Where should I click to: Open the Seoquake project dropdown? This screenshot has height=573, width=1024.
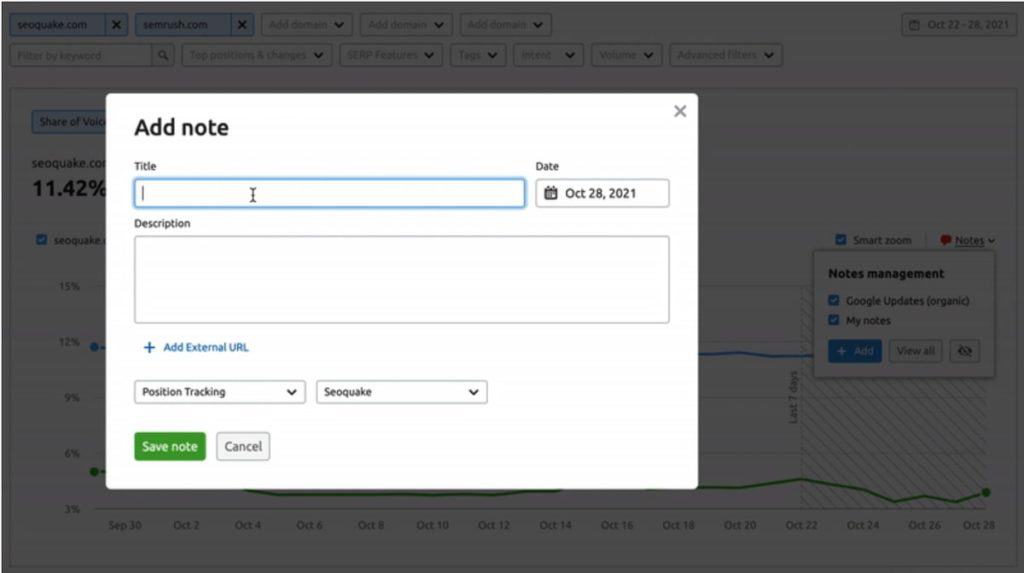tap(402, 392)
